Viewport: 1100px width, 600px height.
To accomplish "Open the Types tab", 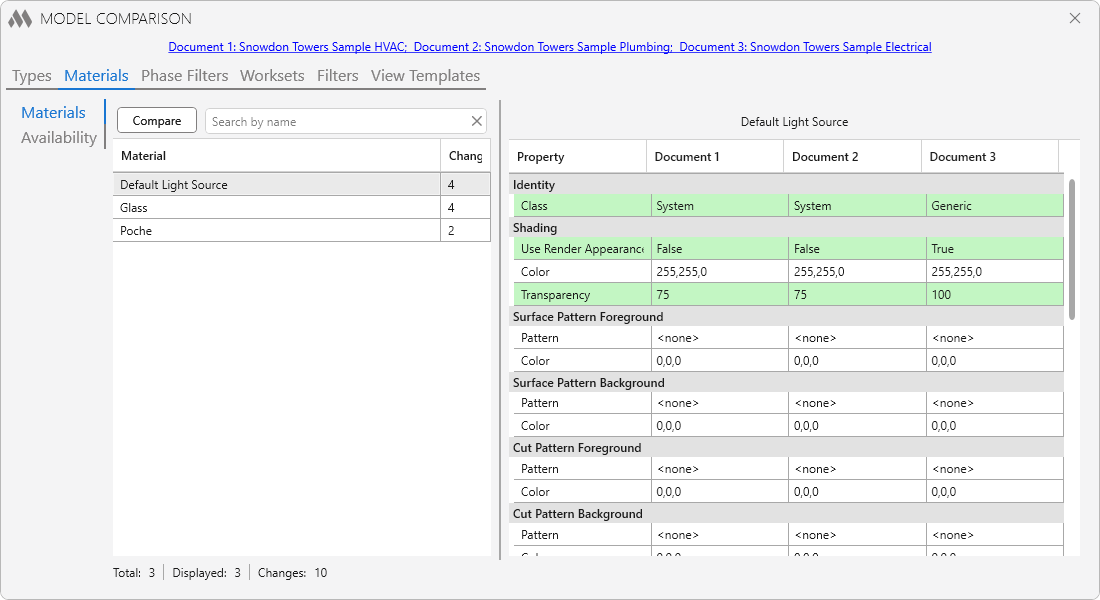I will click(x=32, y=76).
